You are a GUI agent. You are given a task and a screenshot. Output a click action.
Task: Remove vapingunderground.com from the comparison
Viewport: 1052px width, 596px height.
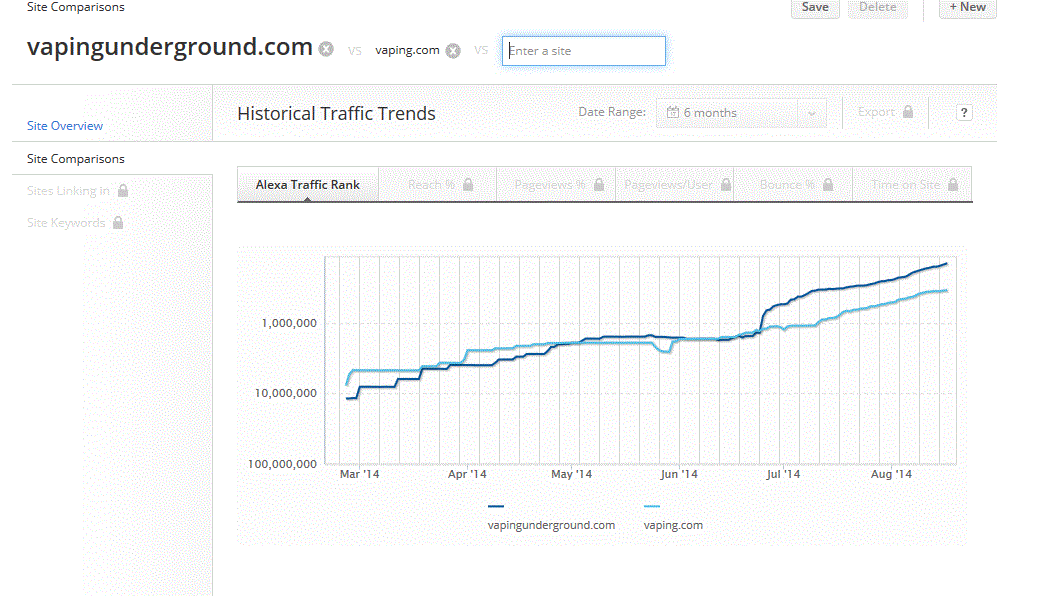pos(326,49)
